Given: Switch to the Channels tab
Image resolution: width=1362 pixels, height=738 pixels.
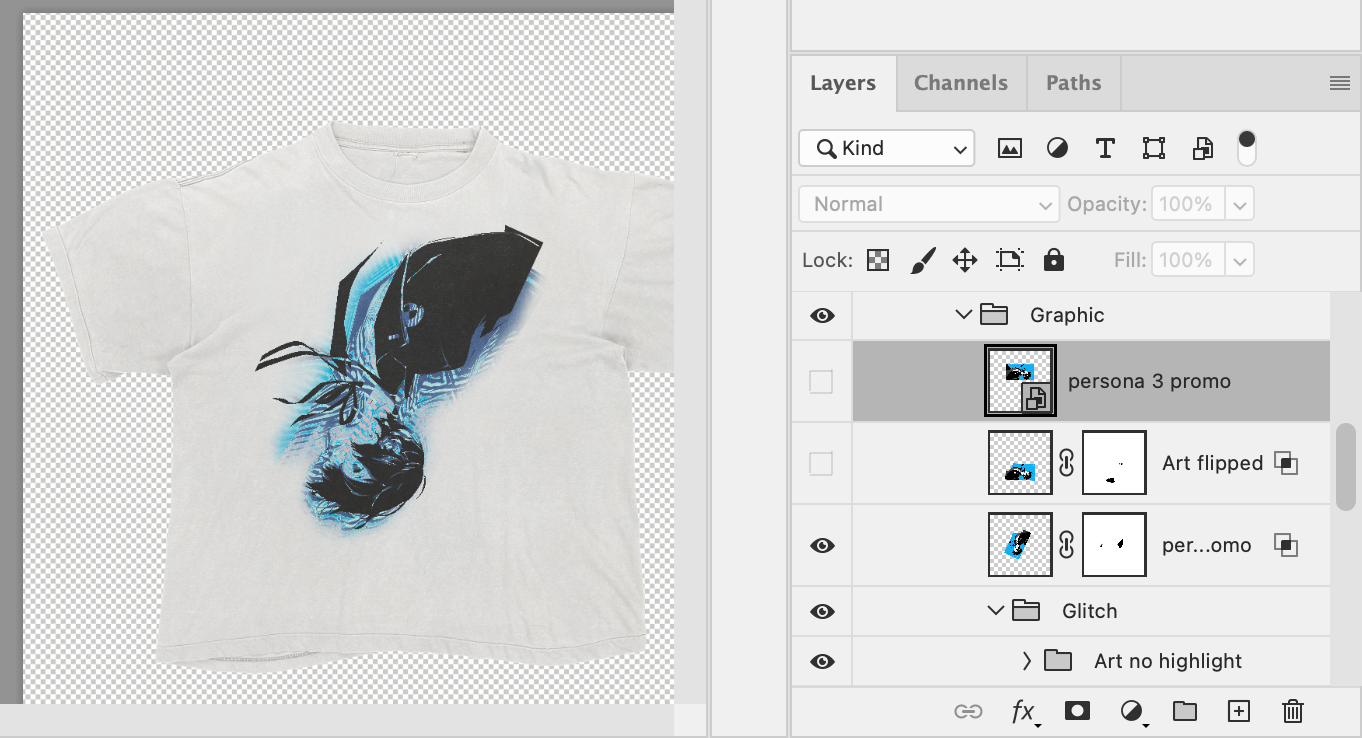Looking at the screenshot, I should click(x=961, y=83).
